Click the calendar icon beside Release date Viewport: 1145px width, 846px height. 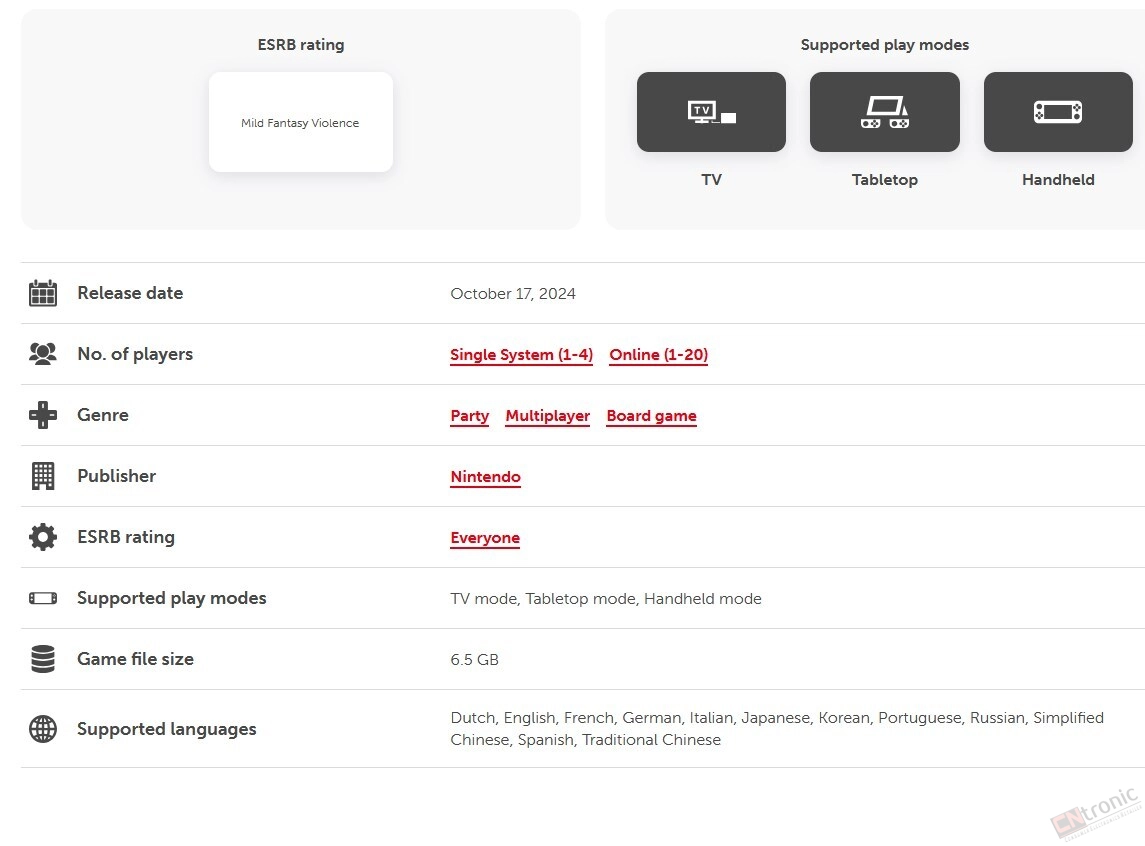(x=43, y=293)
